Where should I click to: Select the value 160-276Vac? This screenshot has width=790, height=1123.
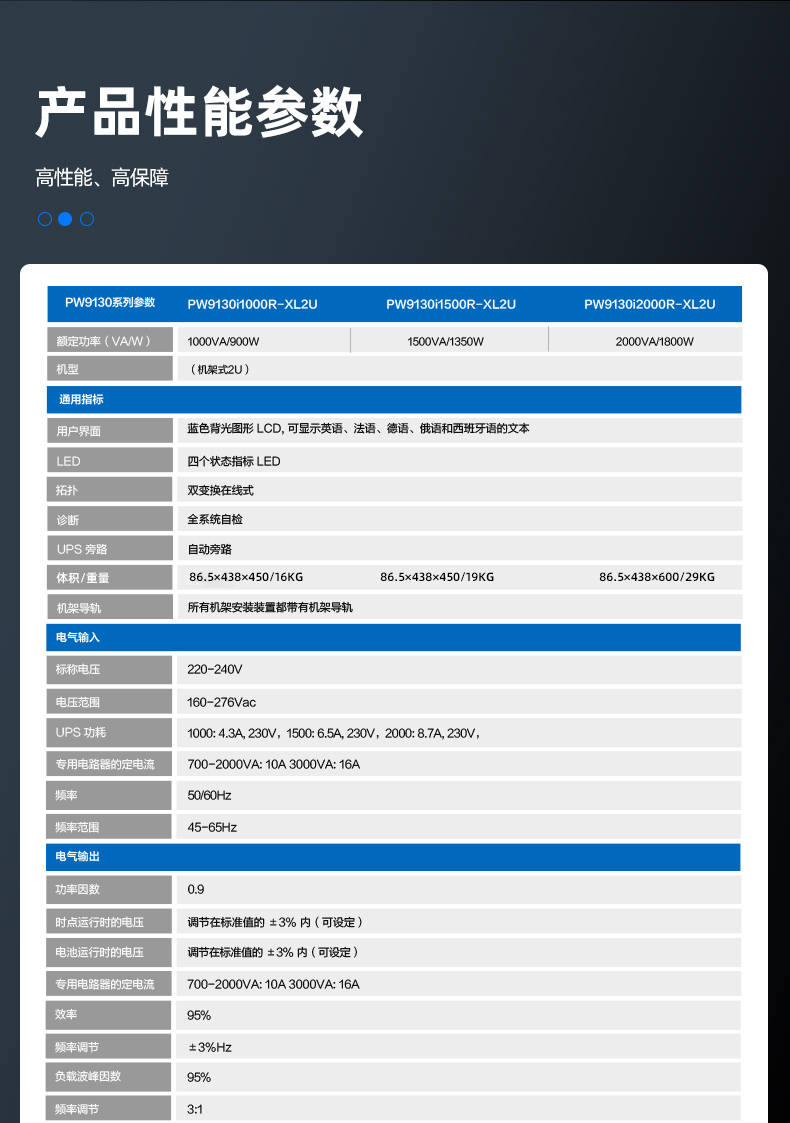[221, 703]
